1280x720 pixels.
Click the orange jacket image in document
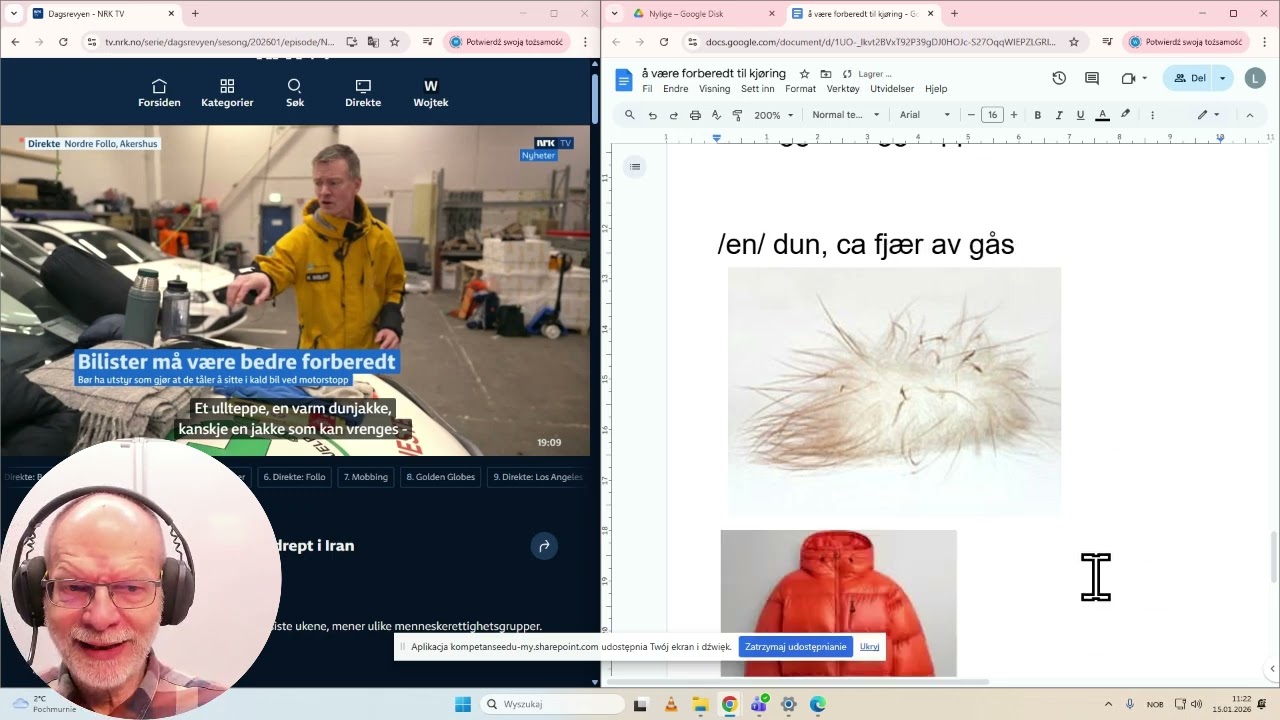point(838,603)
